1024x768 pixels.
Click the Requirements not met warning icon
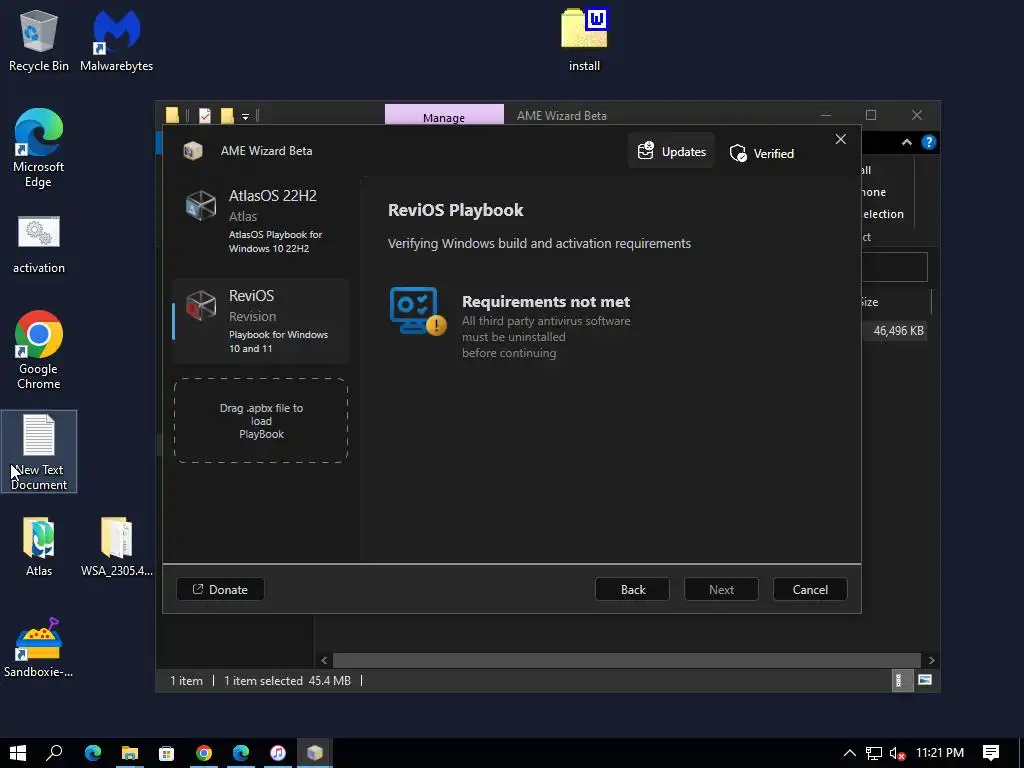(418, 312)
